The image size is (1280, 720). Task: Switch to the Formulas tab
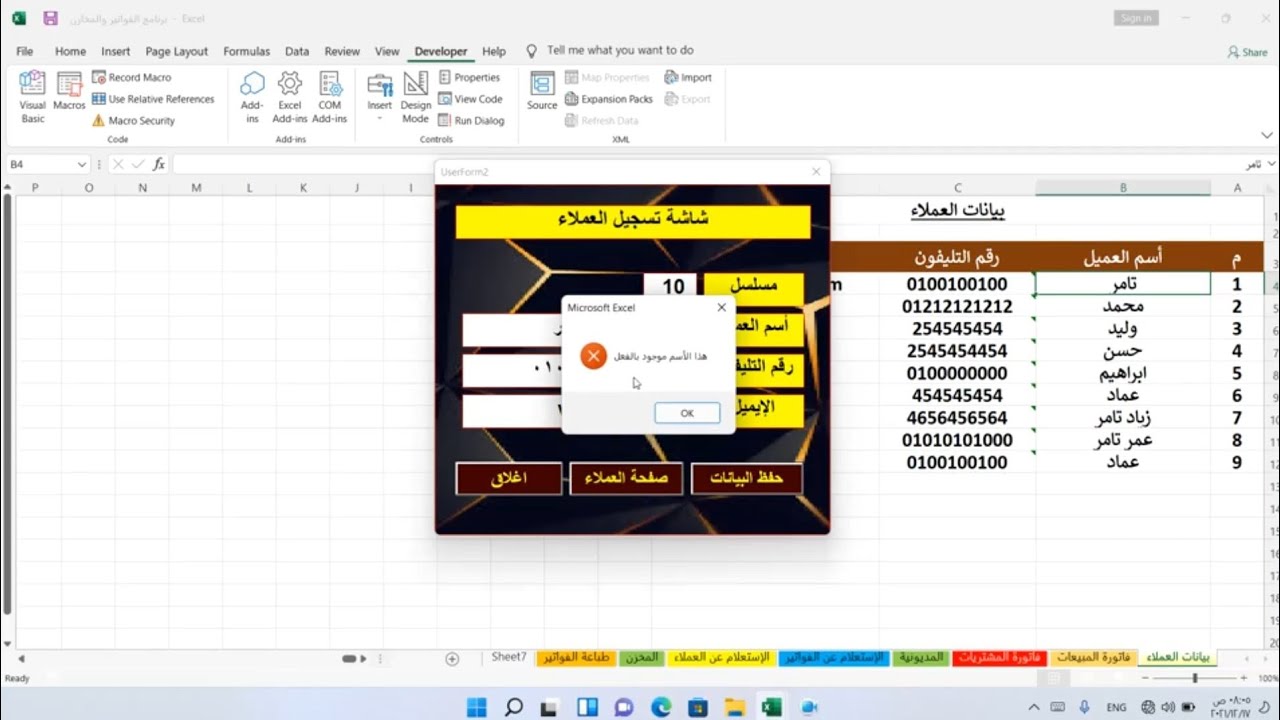click(247, 51)
